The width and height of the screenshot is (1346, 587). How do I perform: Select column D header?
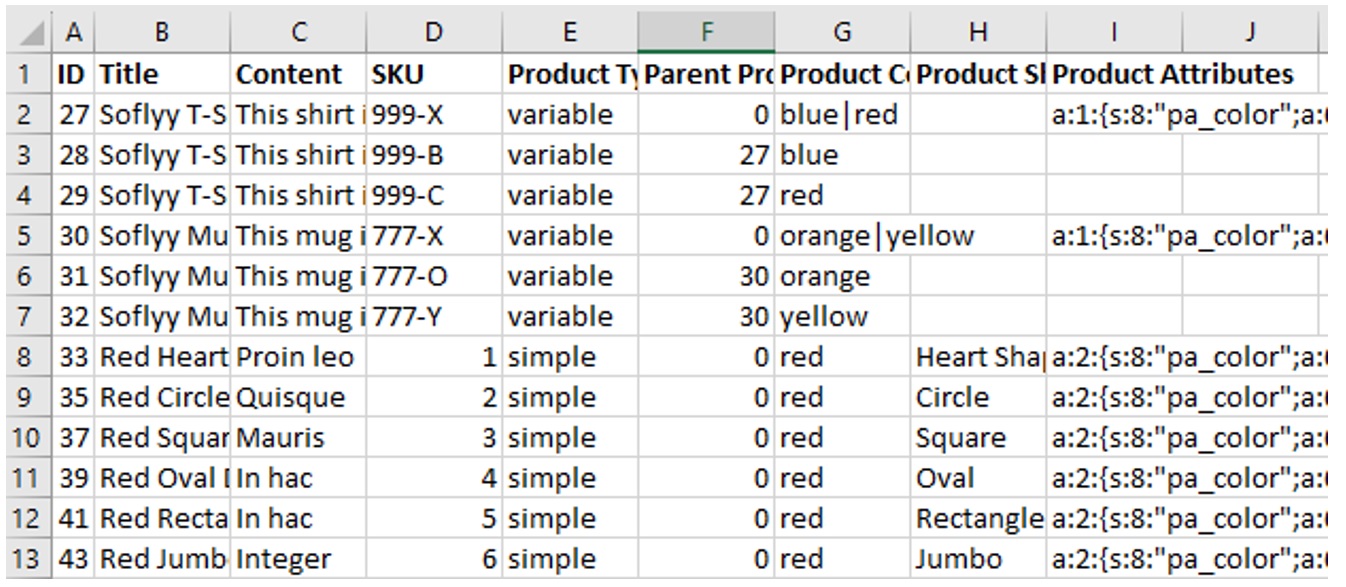(x=434, y=33)
